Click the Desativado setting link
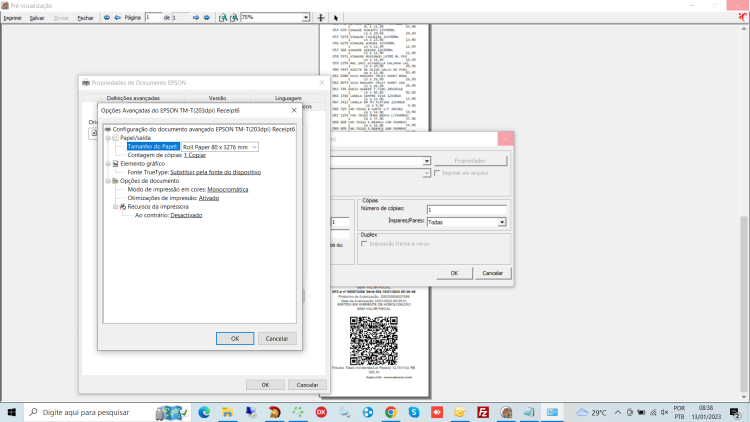 click(186, 215)
